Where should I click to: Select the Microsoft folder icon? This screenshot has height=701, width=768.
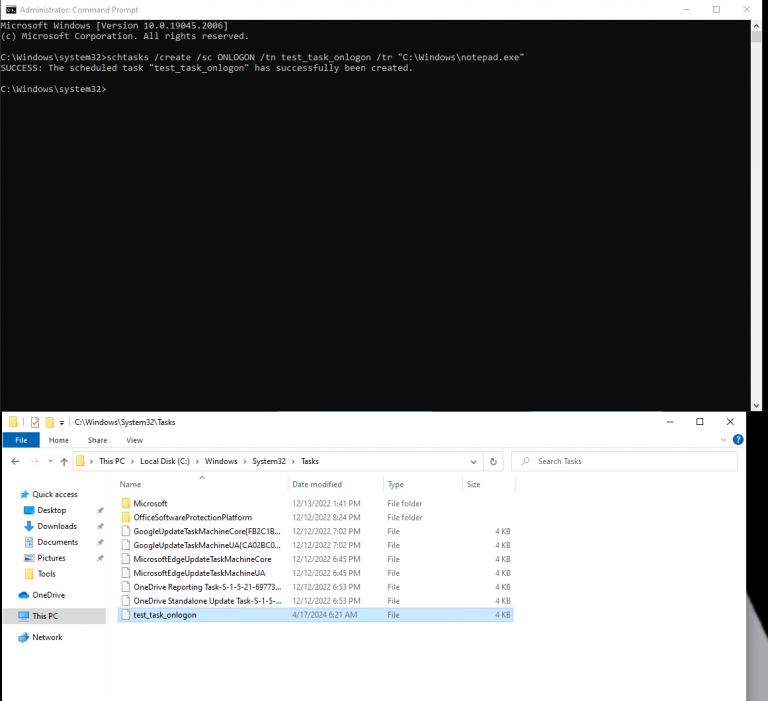pyautogui.click(x=126, y=503)
